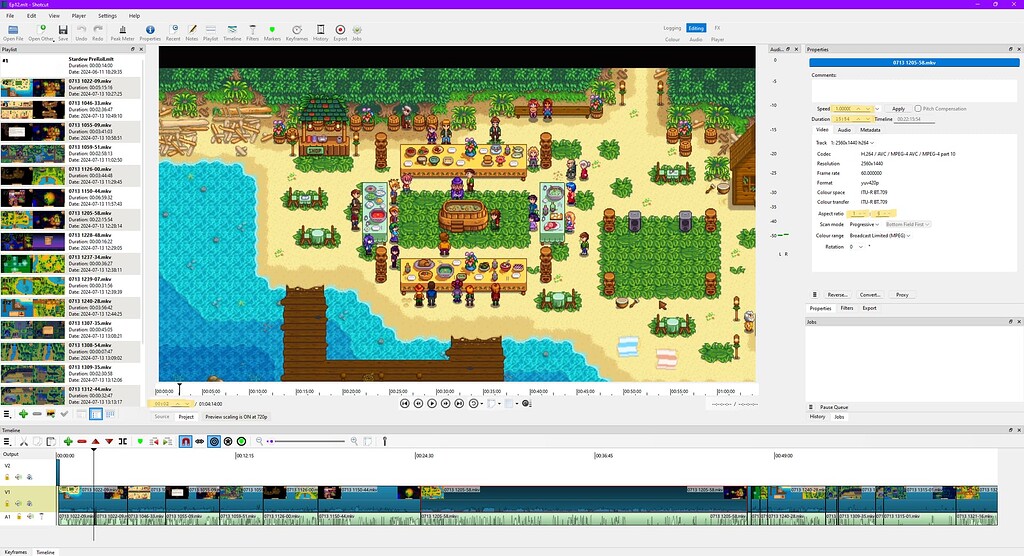Viewport: 1024px width, 556px height.
Task: Open the Export toolbar icon
Action: pyautogui.click(x=340, y=33)
